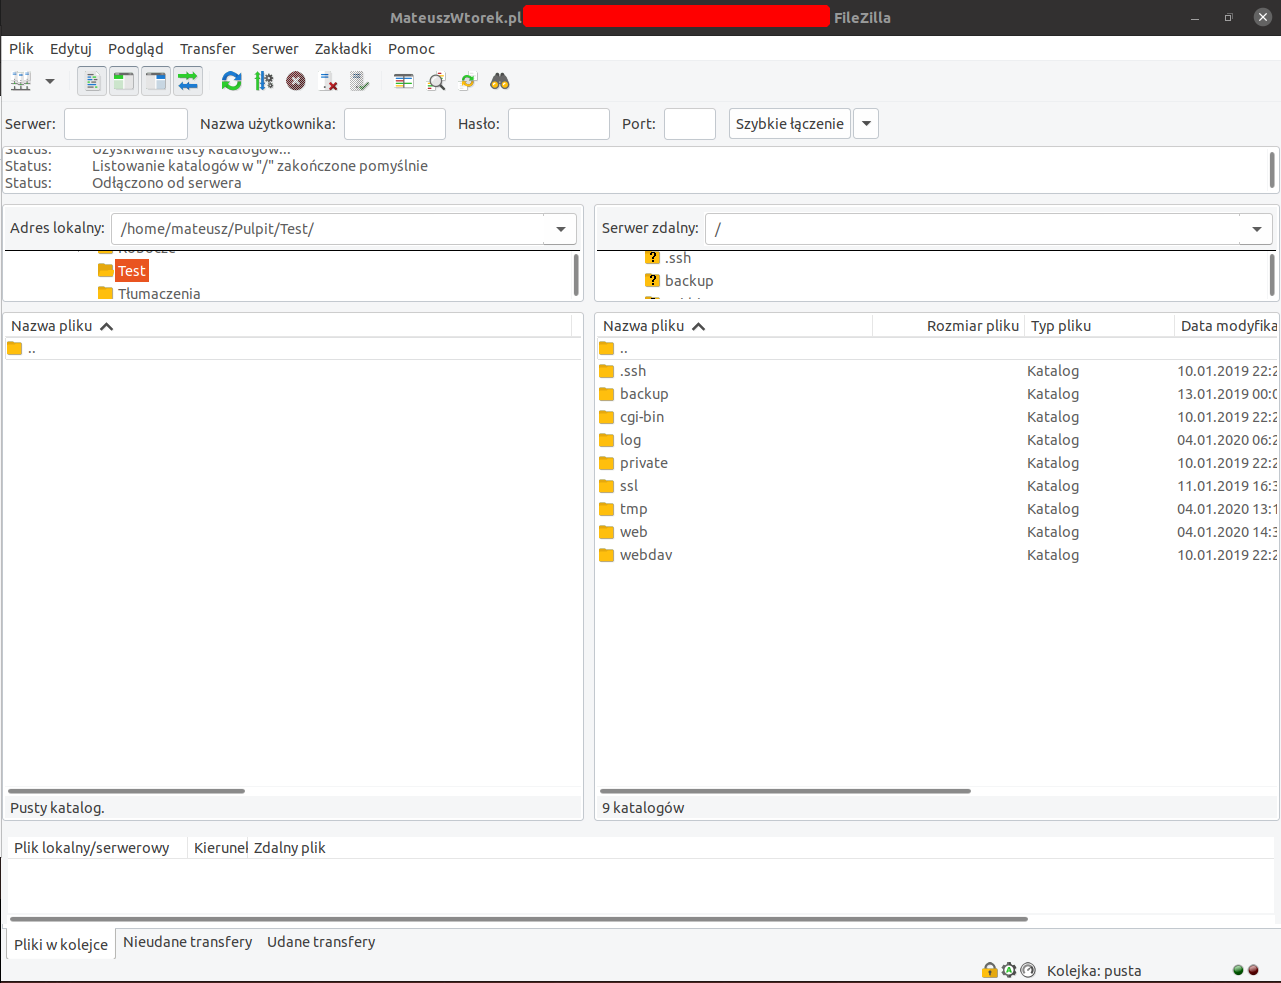The width and height of the screenshot is (1281, 983).
Task: Sort remote list by Rozmiar pliku
Action: 948,326
